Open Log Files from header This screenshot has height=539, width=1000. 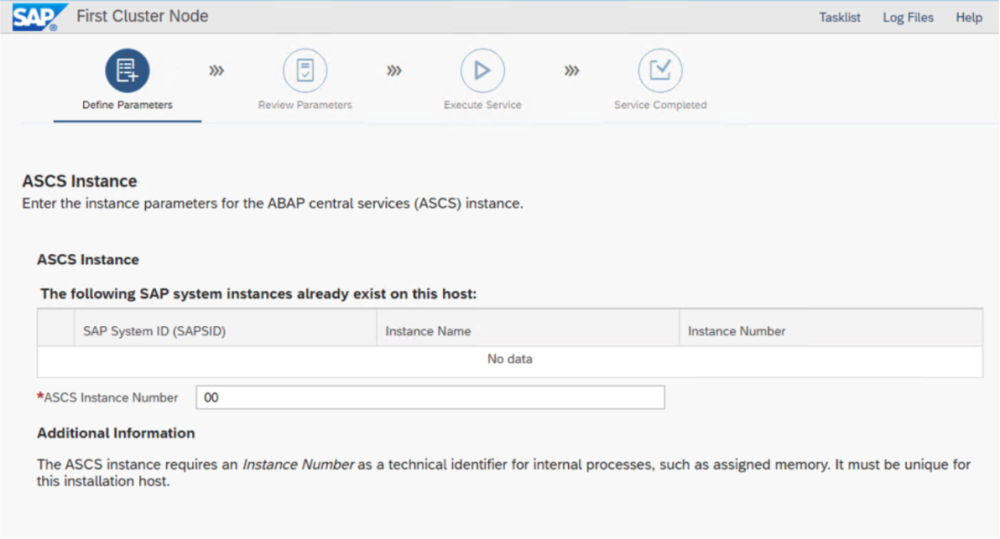(x=908, y=18)
